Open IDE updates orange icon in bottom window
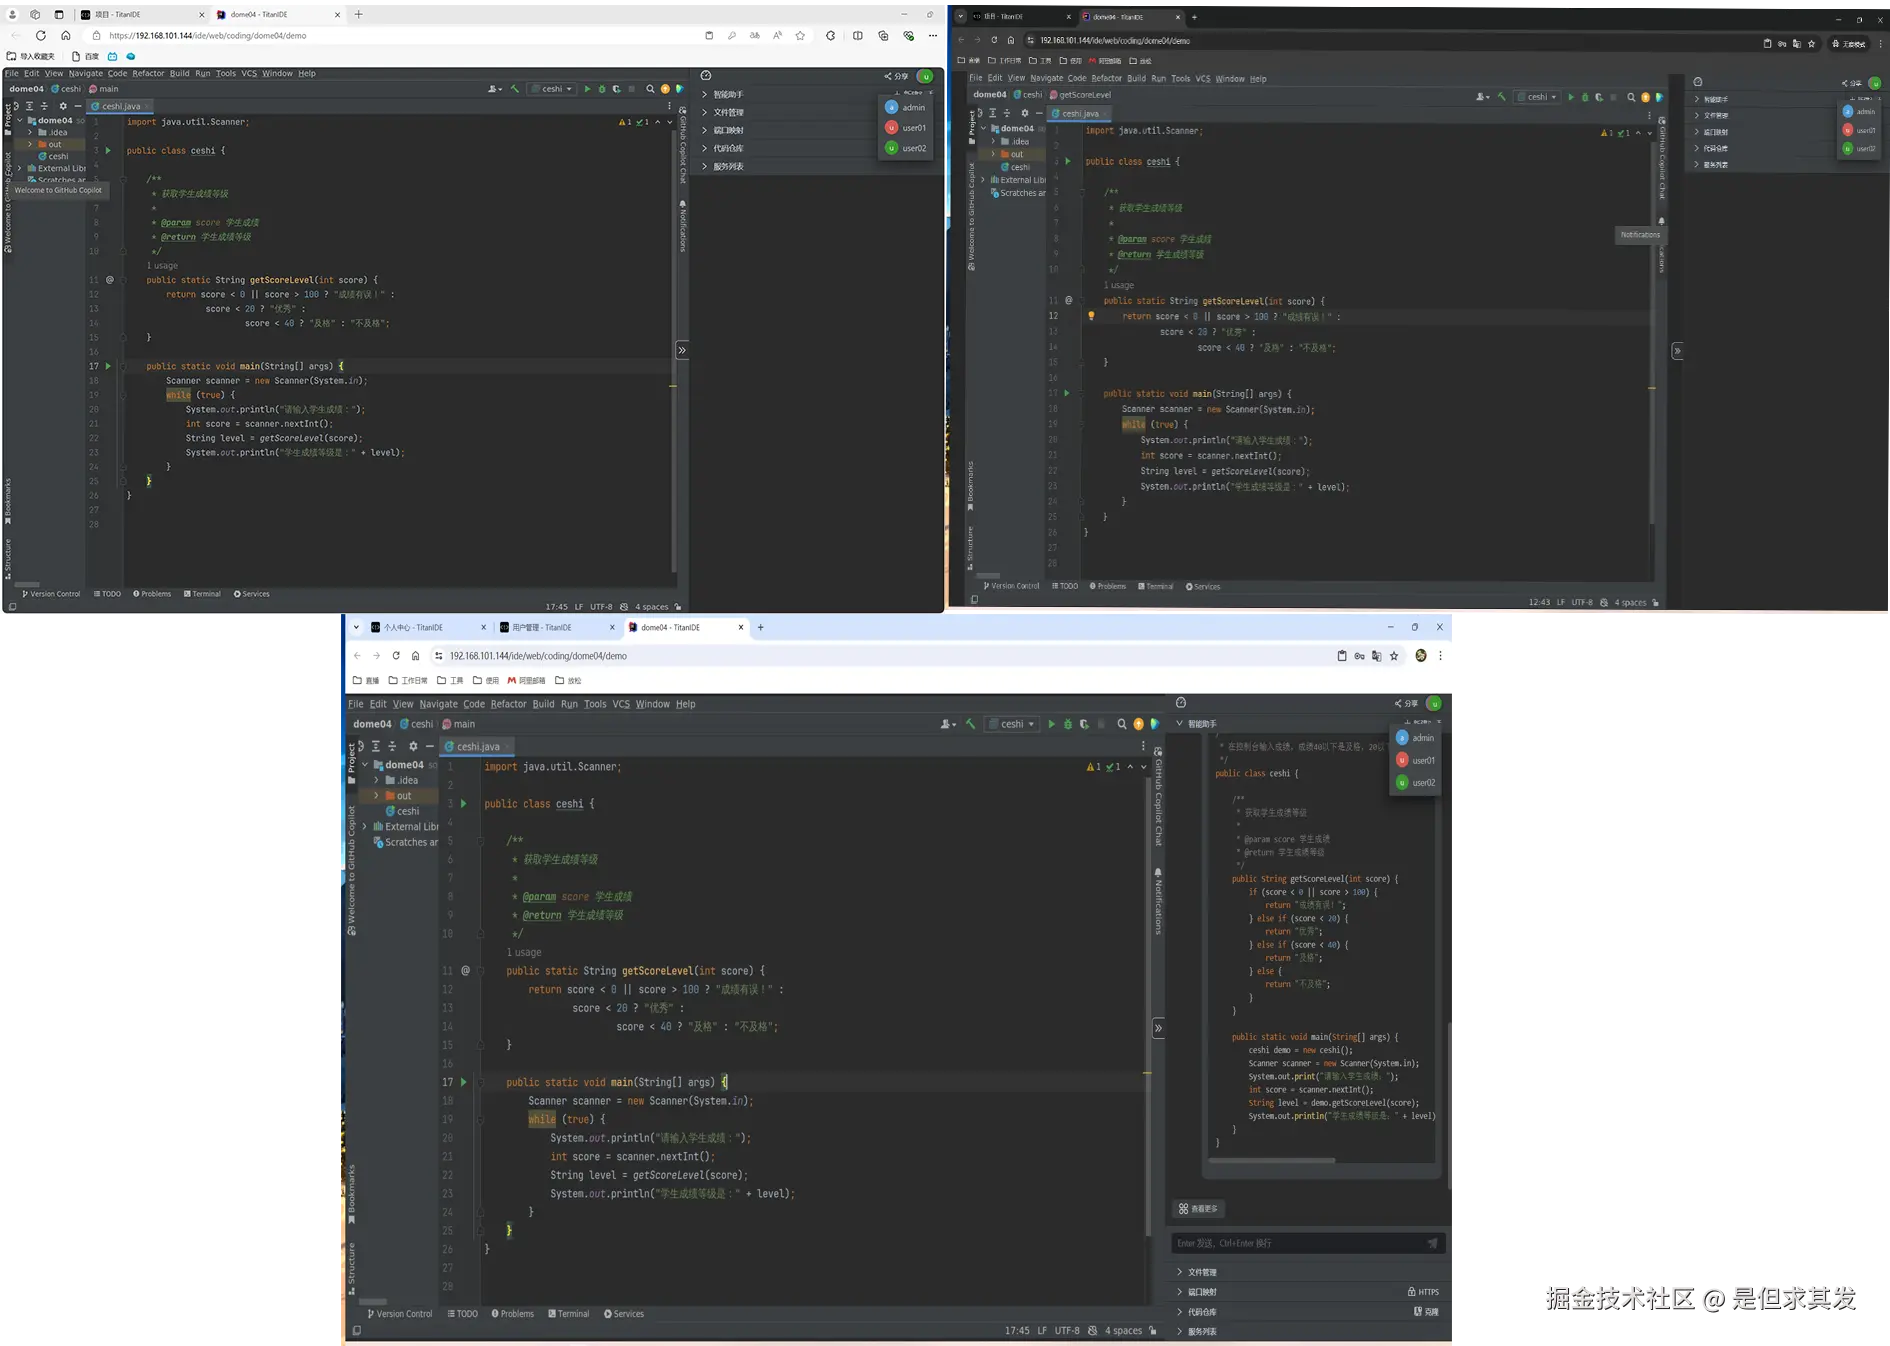The width and height of the screenshot is (1890, 1346). pyautogui.click(x=1138, y=724)
